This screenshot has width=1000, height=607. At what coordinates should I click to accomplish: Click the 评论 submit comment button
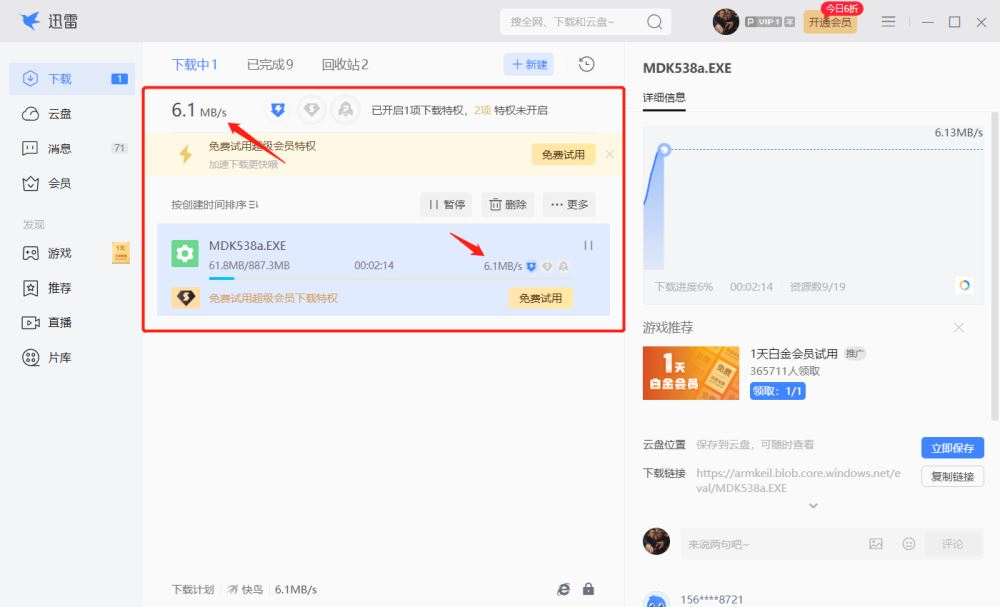click(952, 544)
